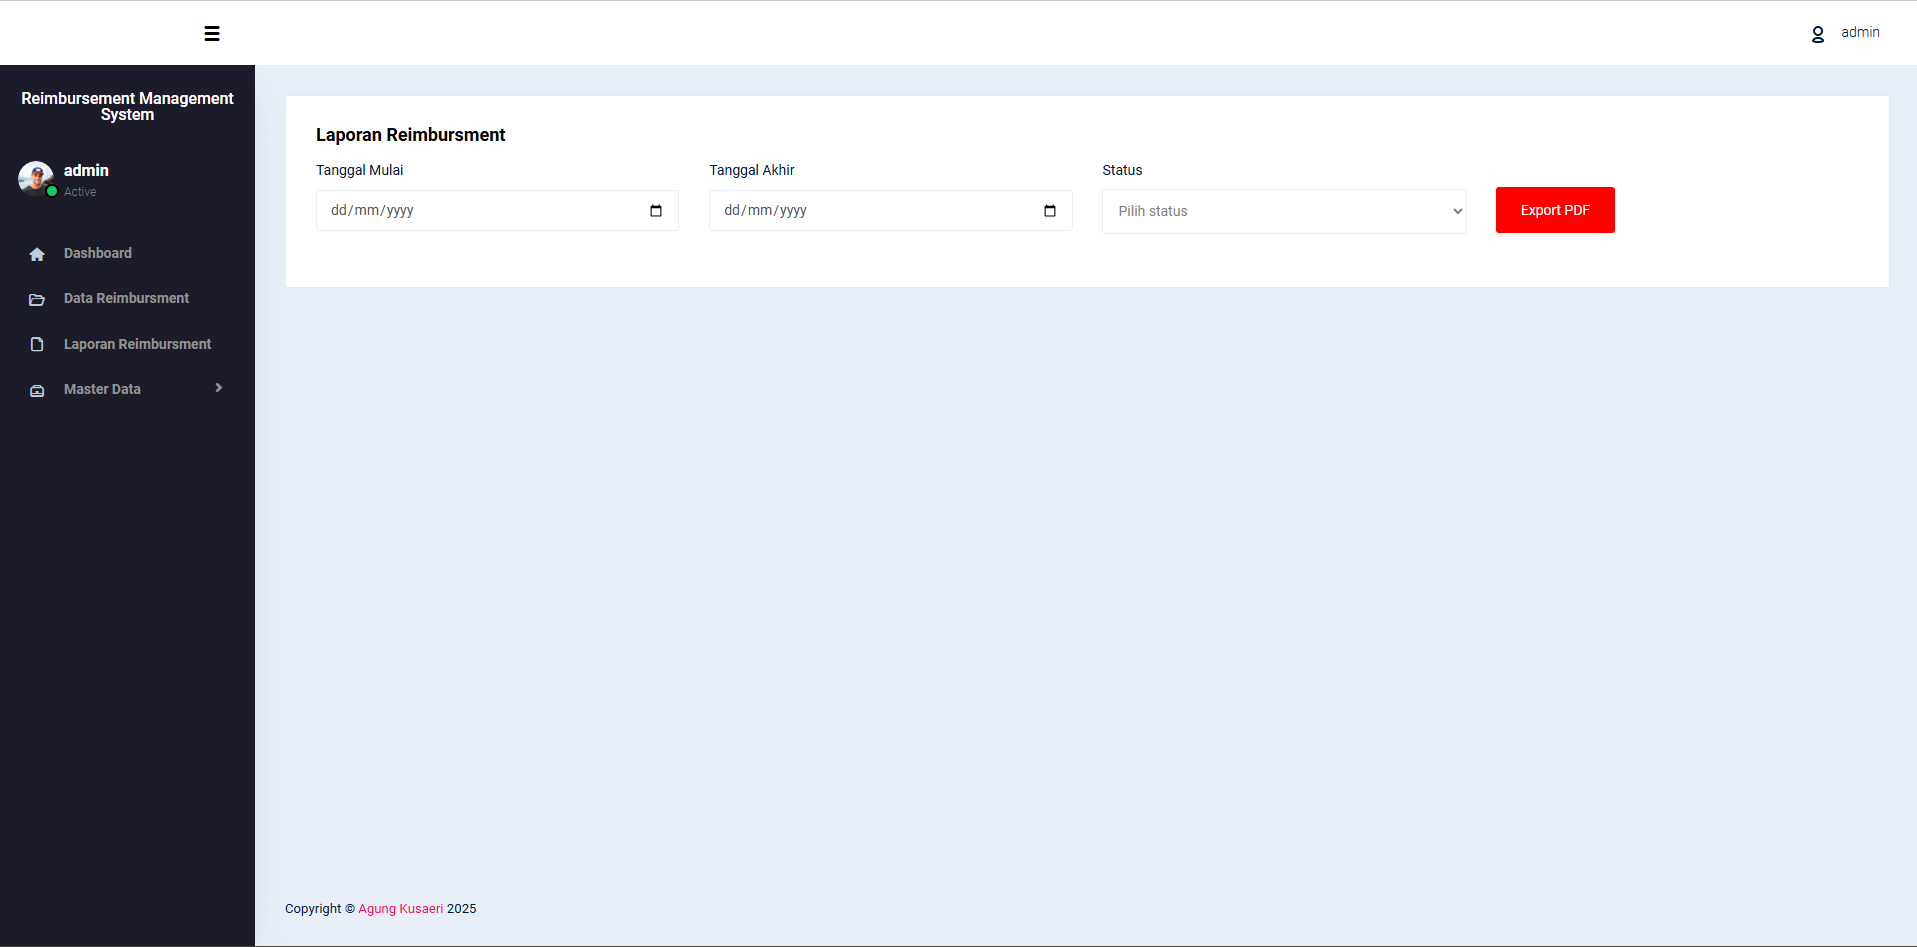Click the Tanggal Akhir label
This screenshot has height=947, width=1917.
tap(752, 170)
